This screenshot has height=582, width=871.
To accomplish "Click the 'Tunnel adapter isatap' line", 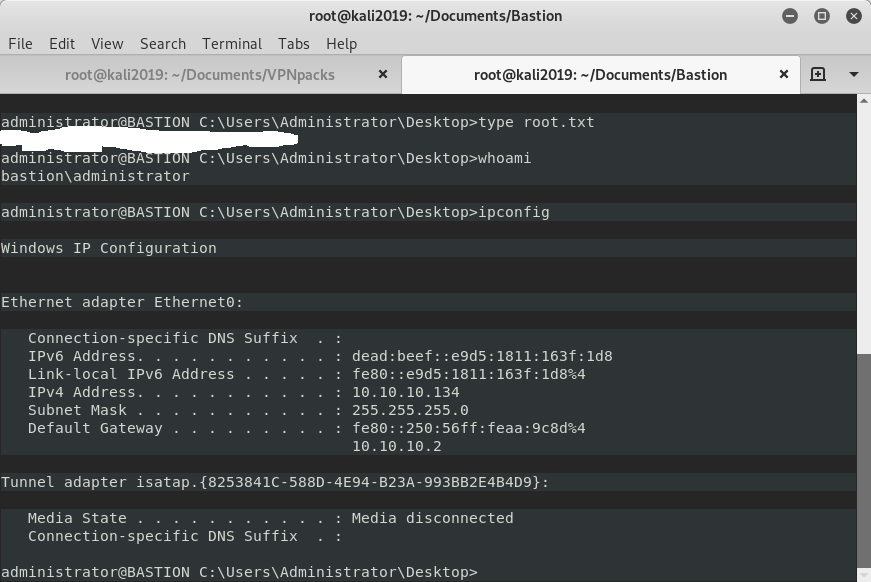I will (x=274, y=482).
